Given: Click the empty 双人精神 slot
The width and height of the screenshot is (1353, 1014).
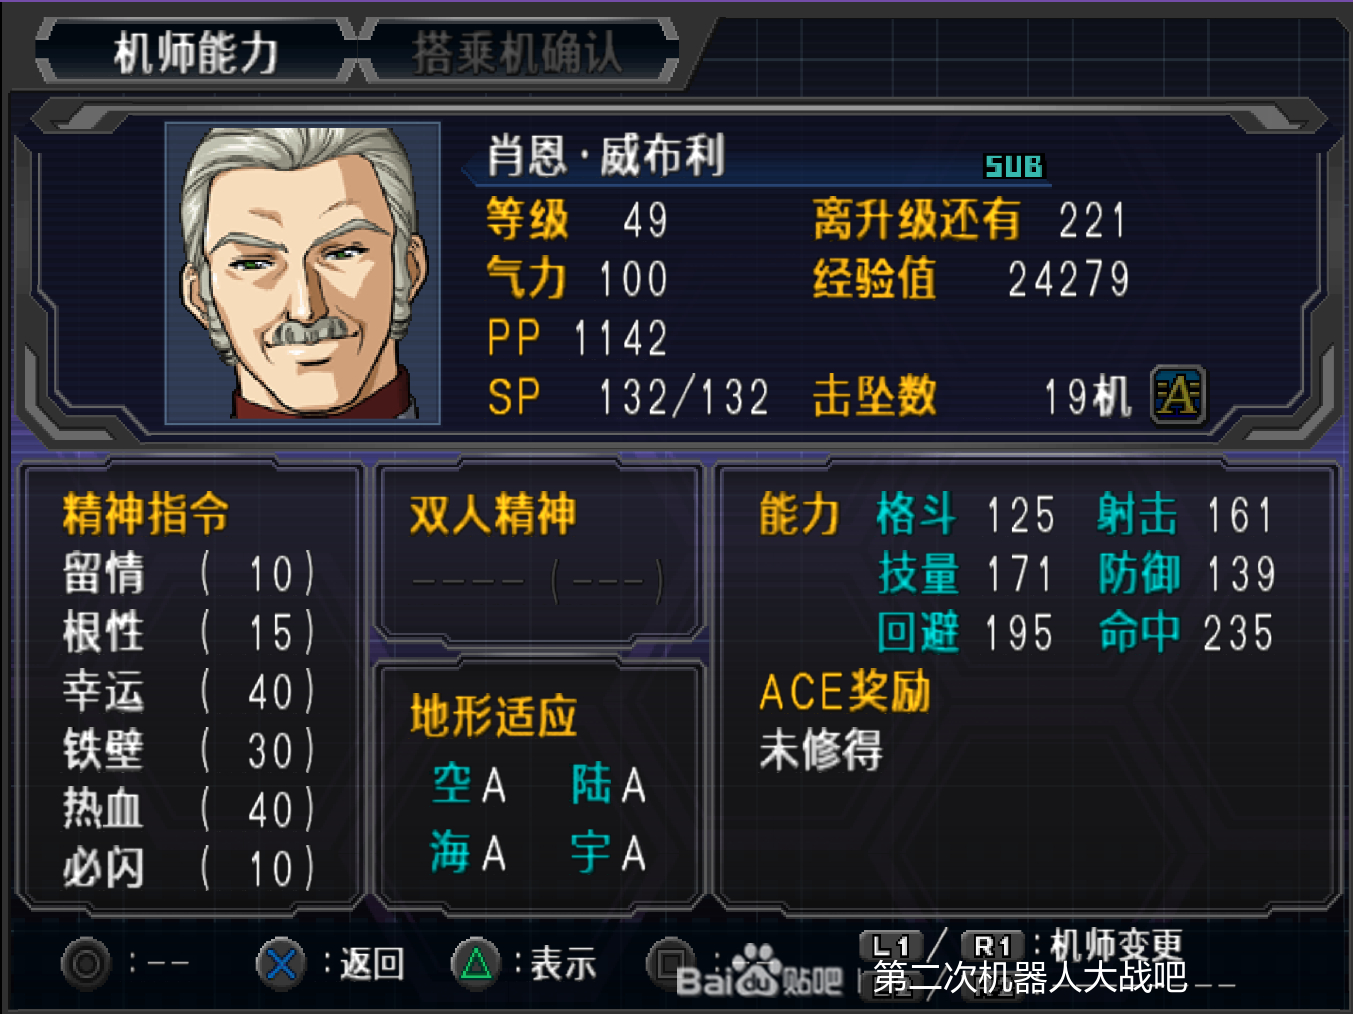Looking at the screenshot, I should click(537, 581).
